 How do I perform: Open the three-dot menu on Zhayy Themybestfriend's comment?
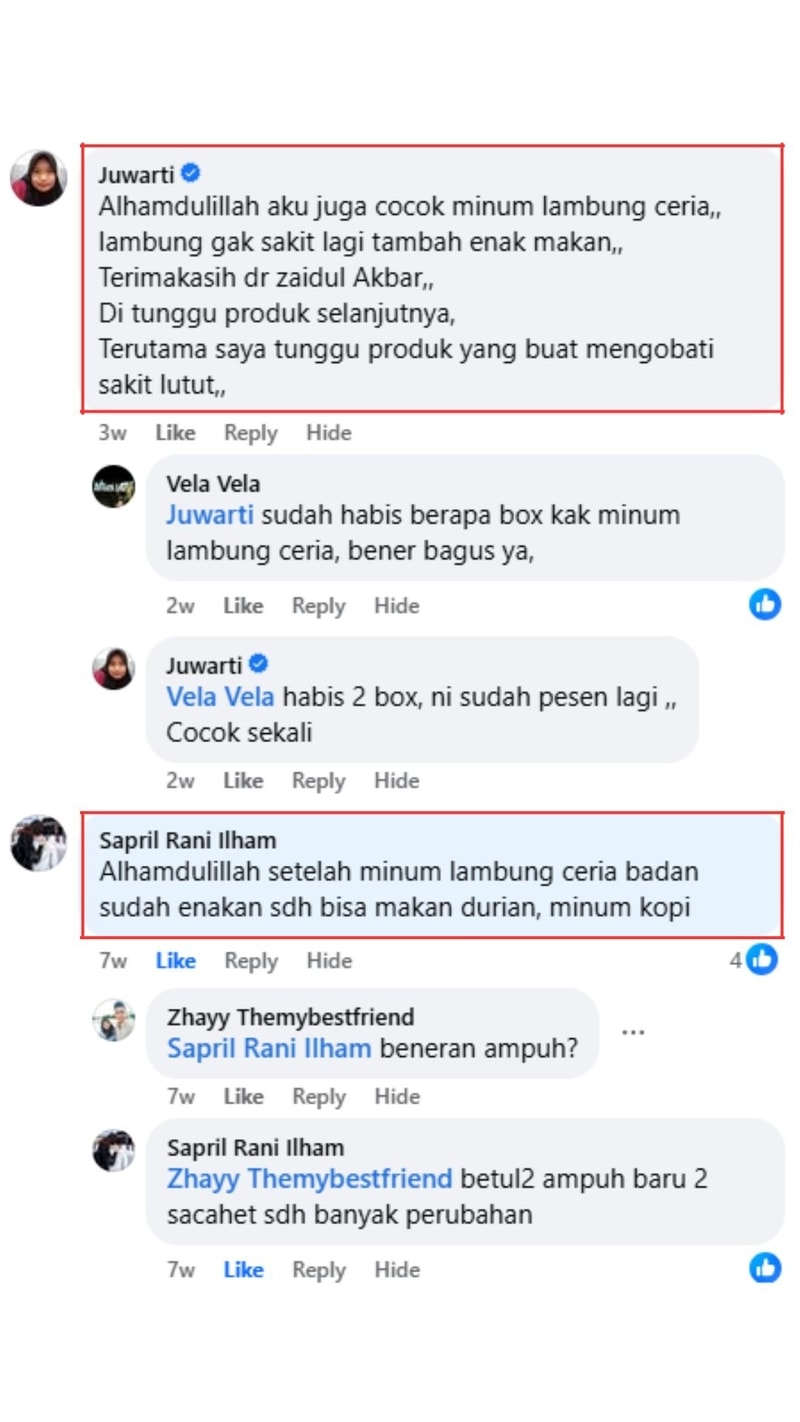pos(633,1032)
